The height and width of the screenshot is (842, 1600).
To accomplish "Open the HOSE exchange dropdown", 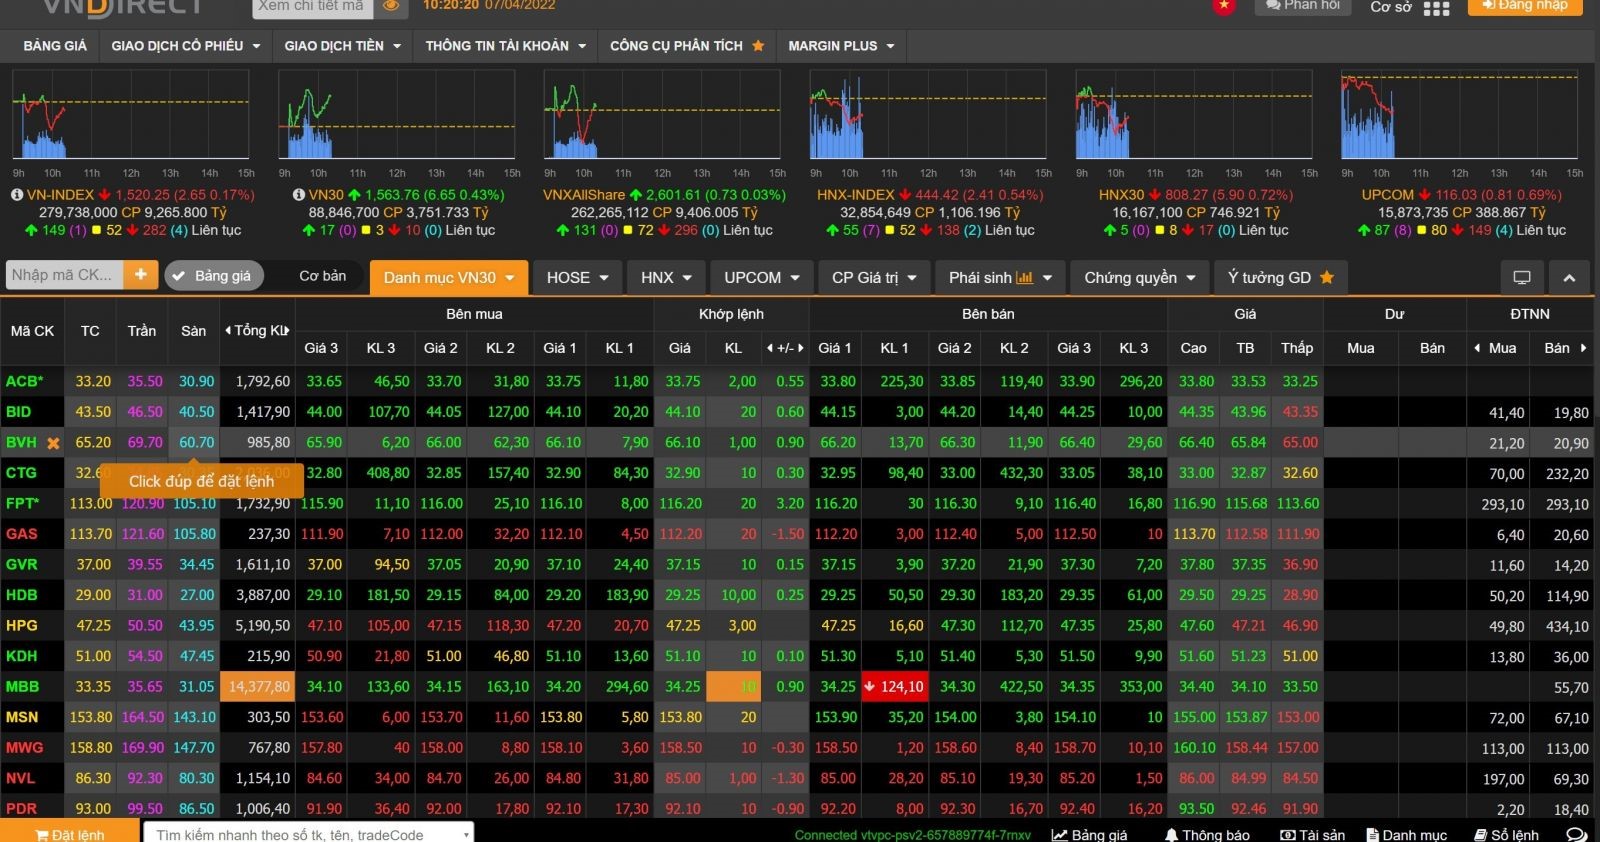I will coord(577,278).
